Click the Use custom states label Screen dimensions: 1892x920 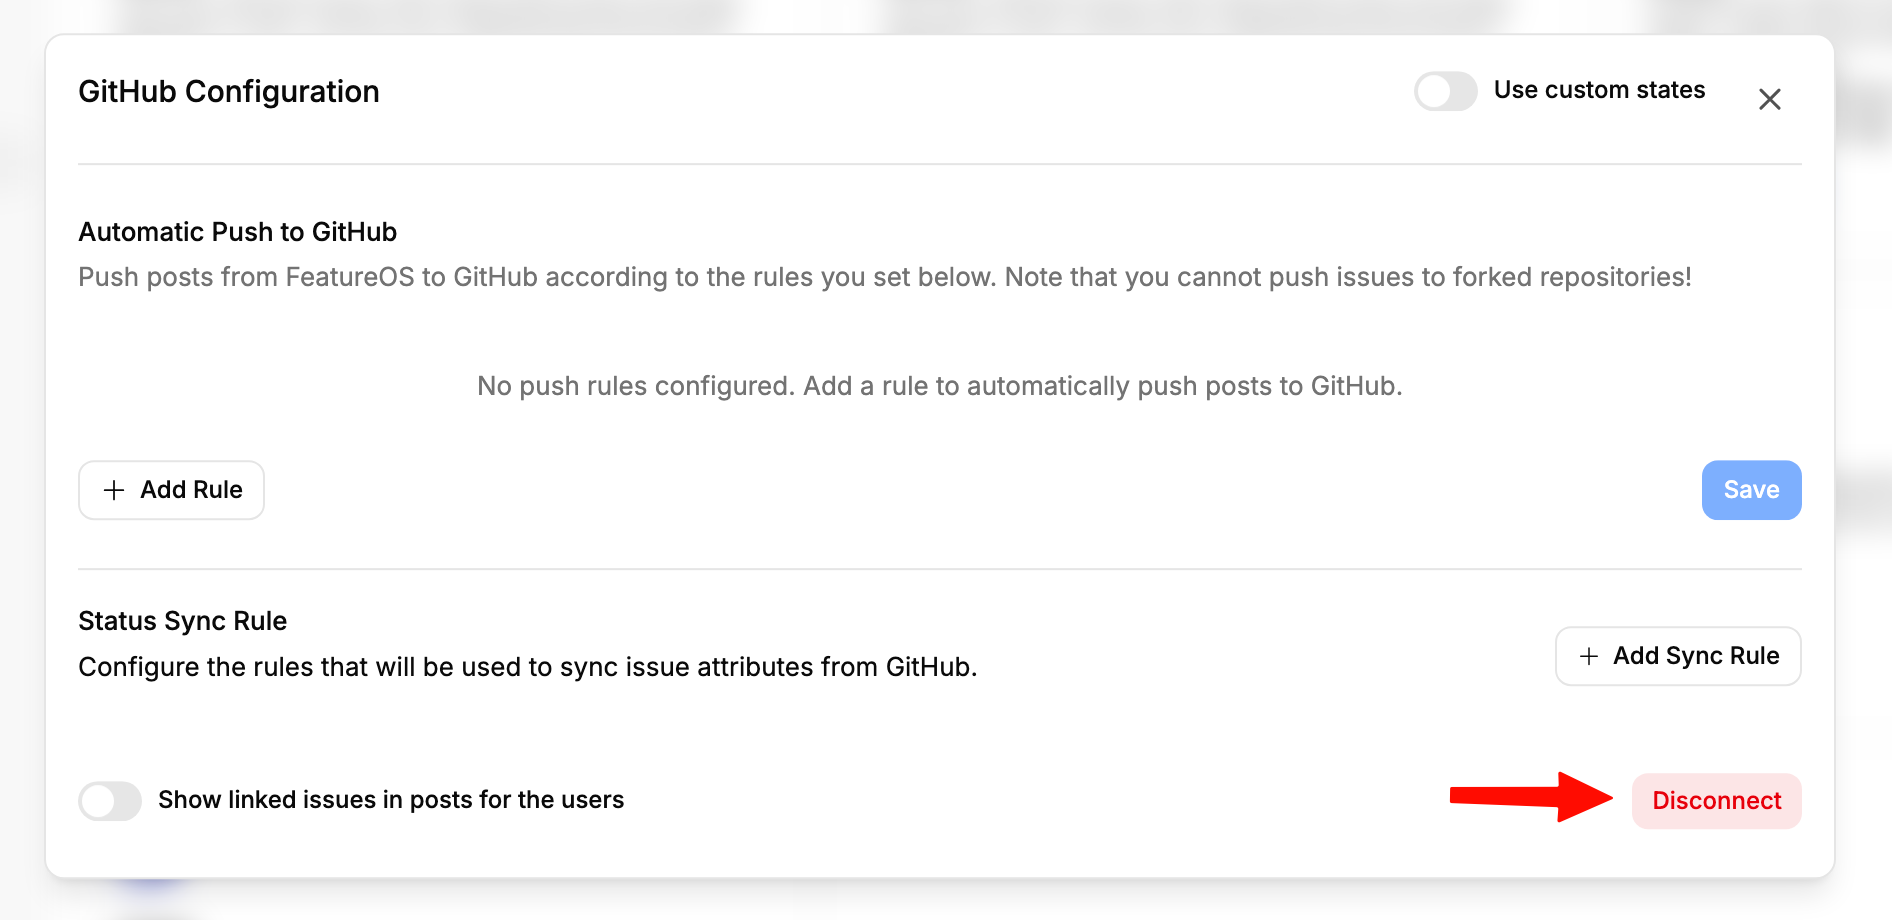(1599, 90)
